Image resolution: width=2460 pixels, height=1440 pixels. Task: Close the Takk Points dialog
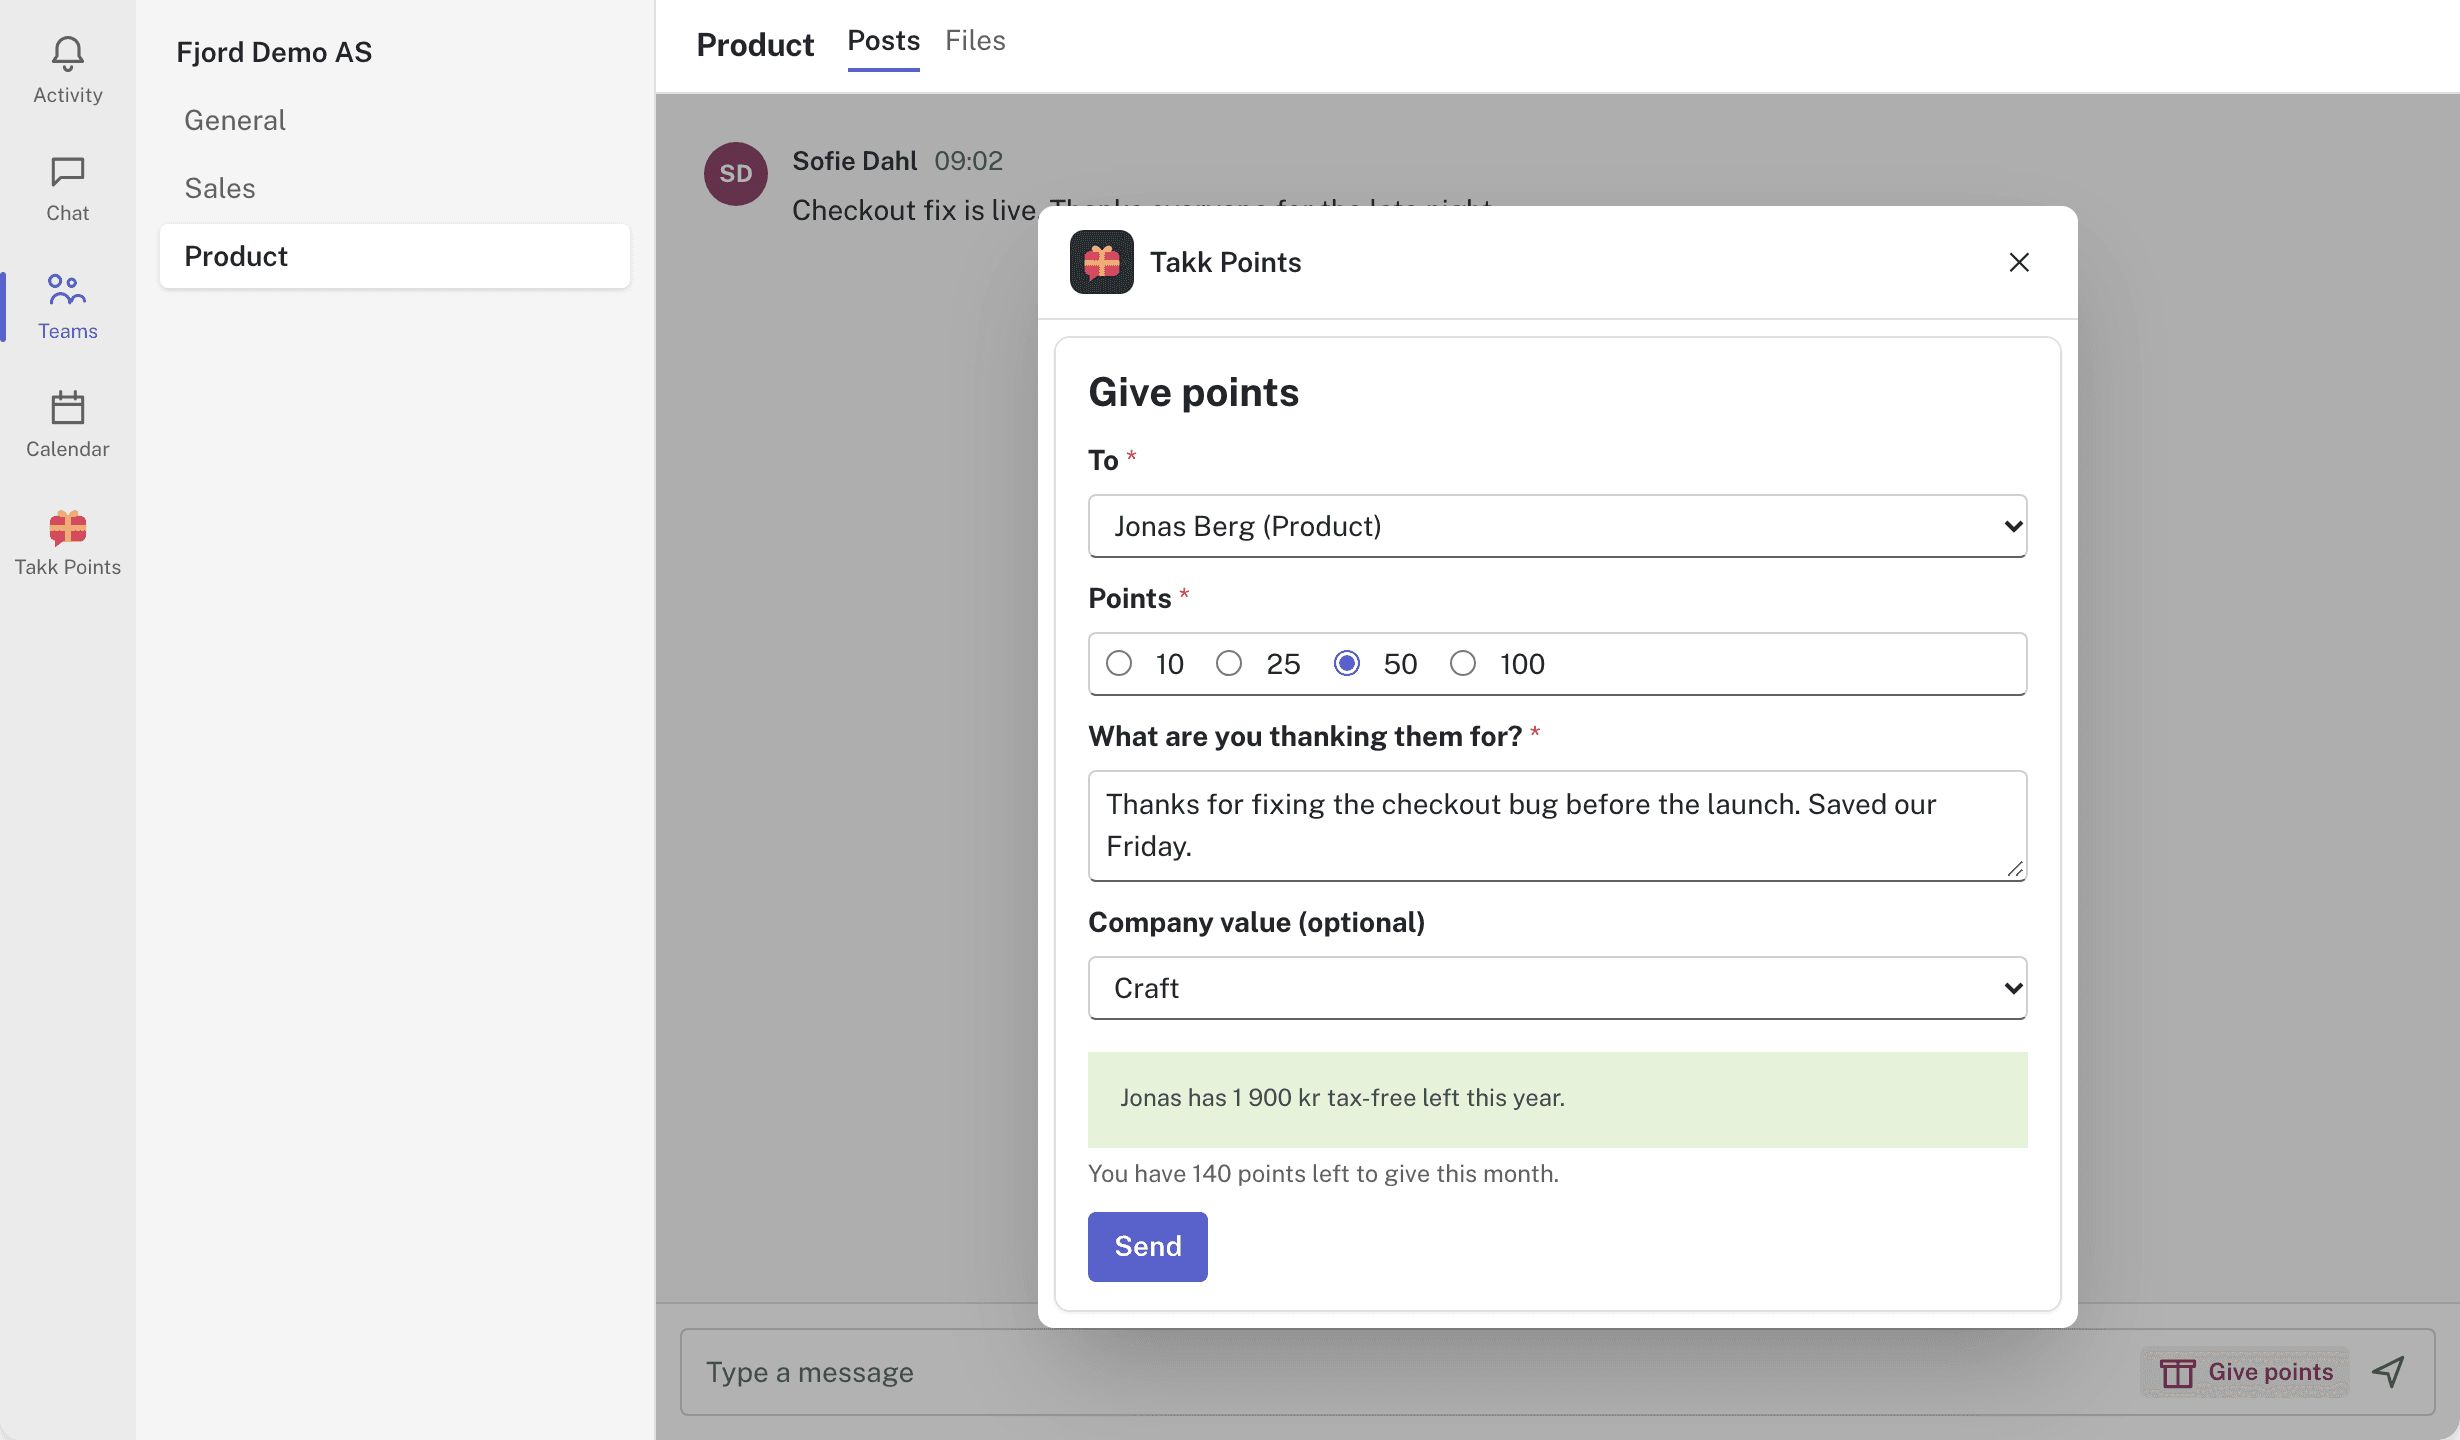click(2019, 262)
